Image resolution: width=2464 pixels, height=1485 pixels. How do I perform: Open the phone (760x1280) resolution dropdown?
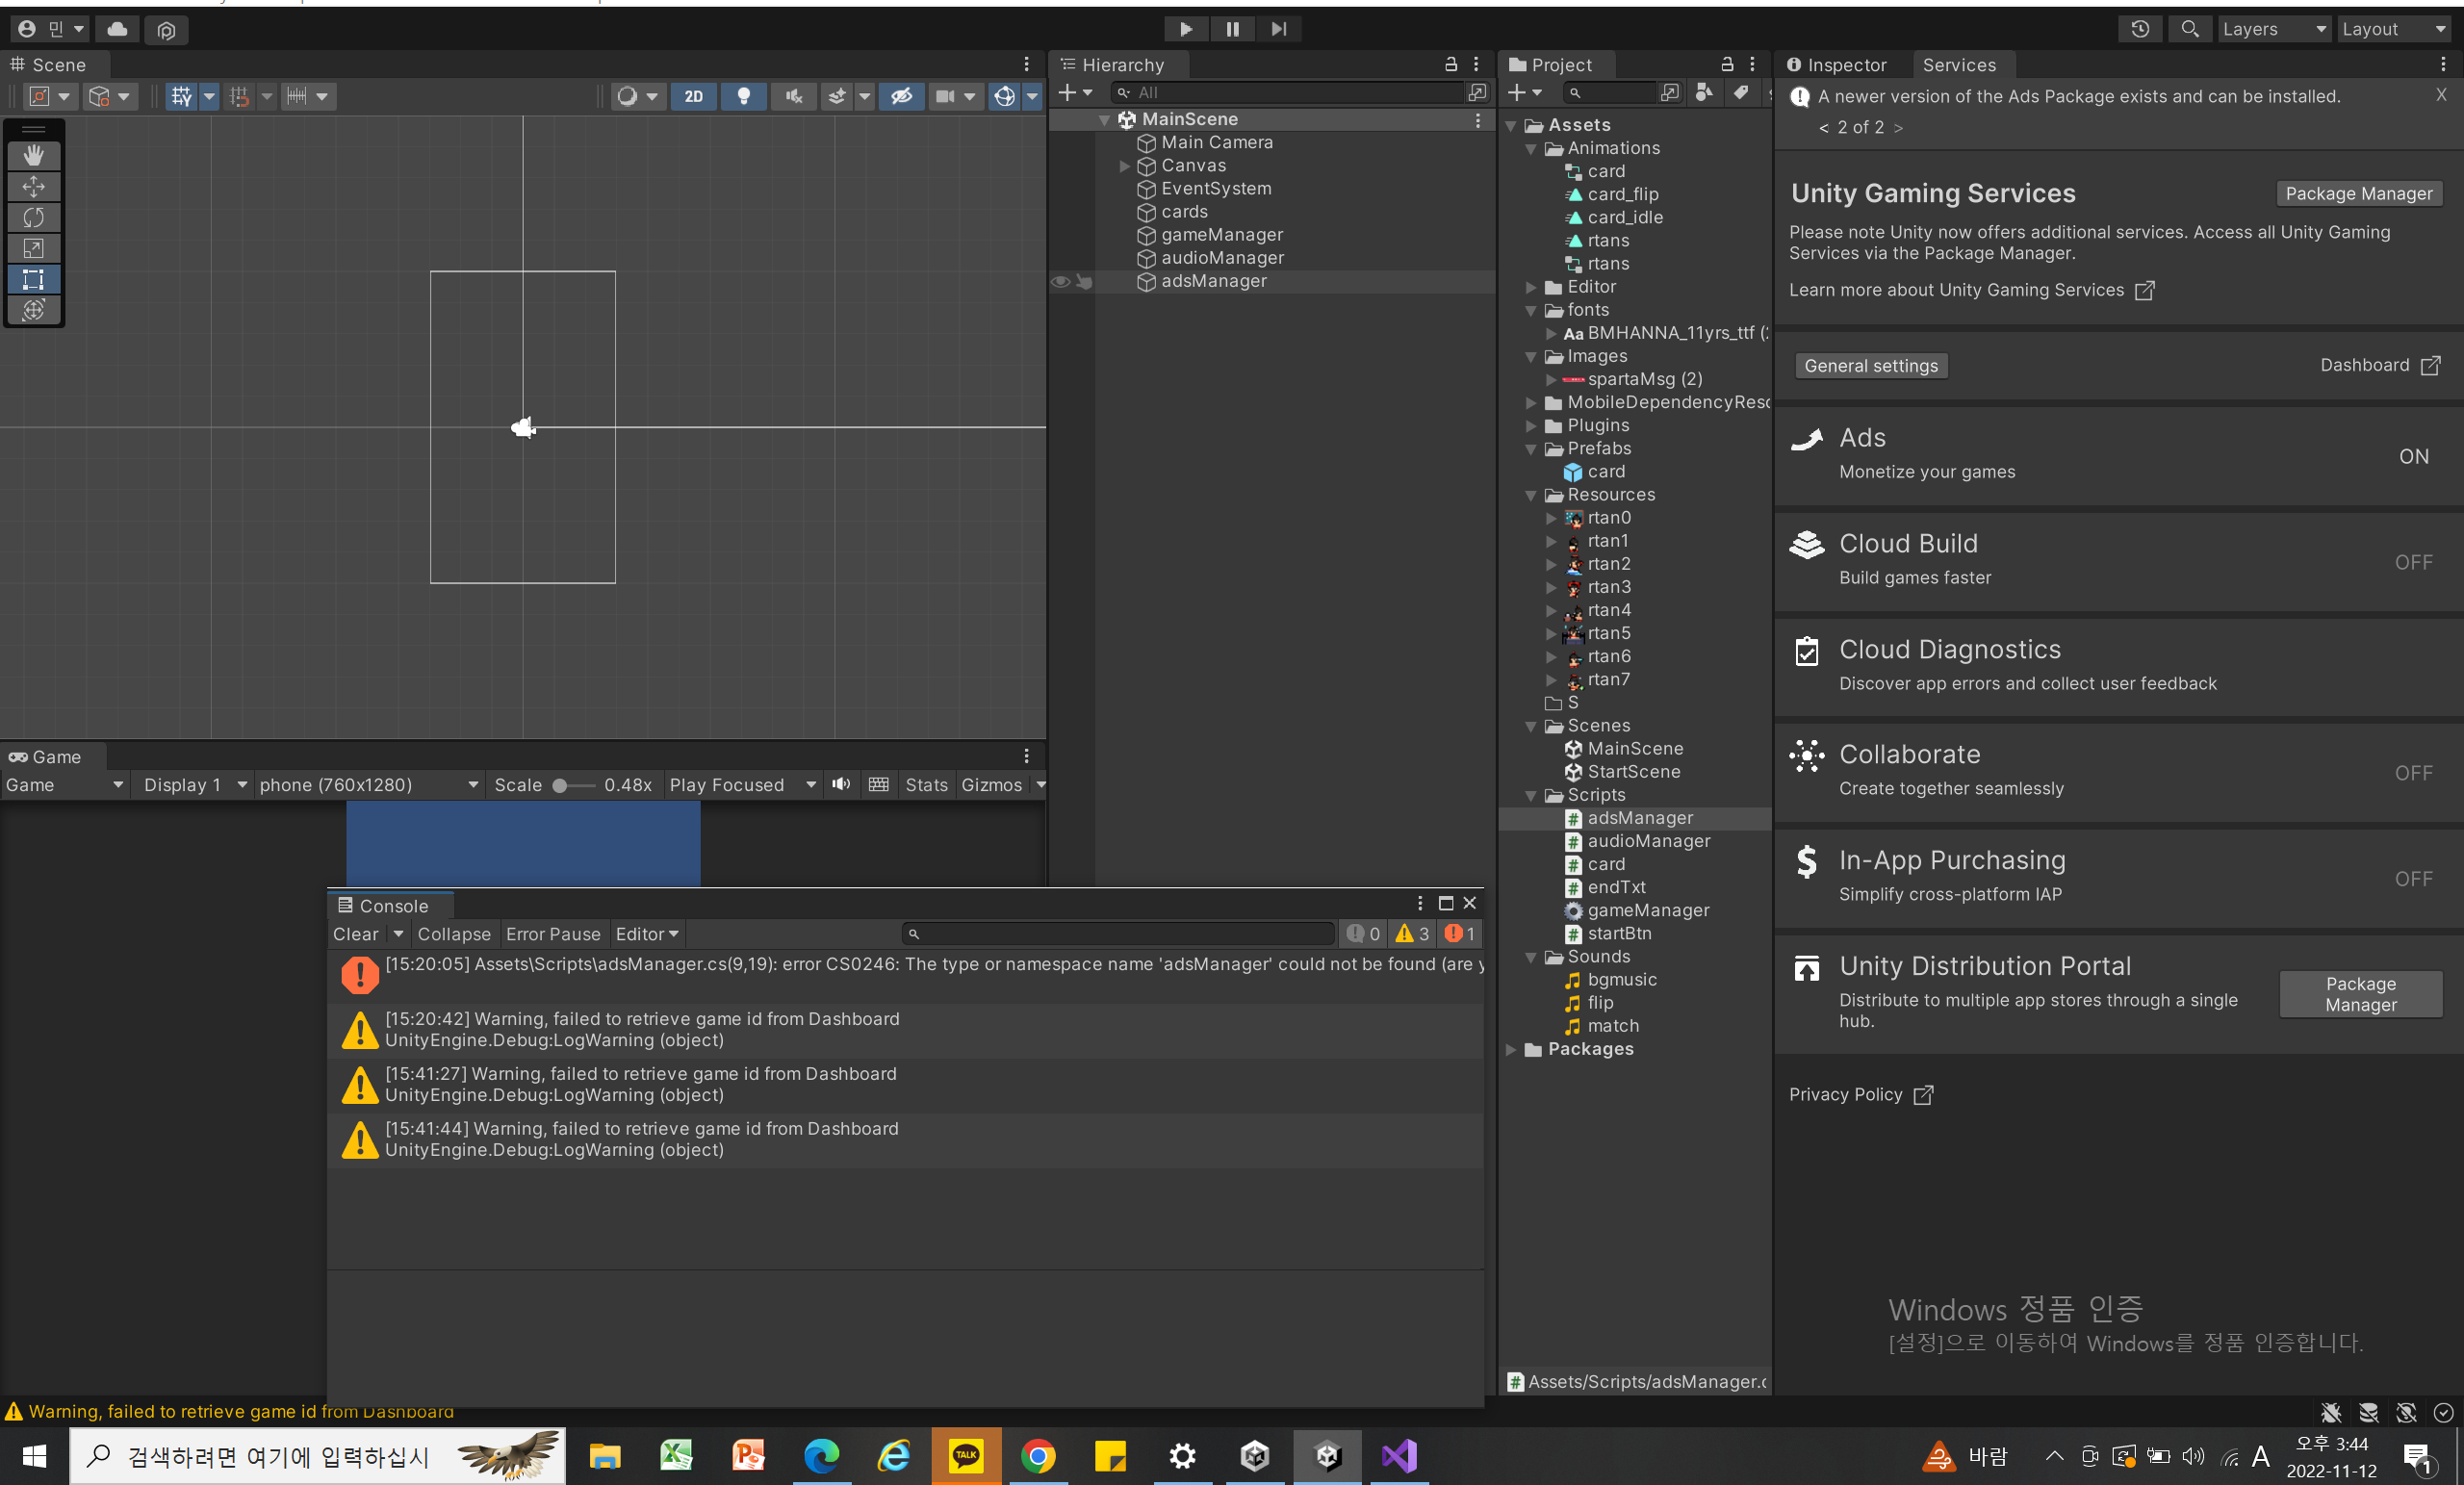(368, 785)
